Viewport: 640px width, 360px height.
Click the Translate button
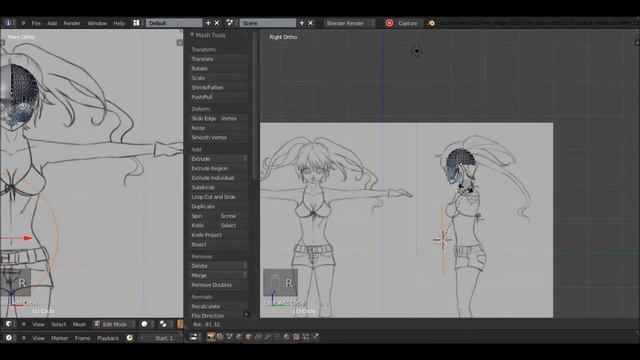tap(219, 59)
